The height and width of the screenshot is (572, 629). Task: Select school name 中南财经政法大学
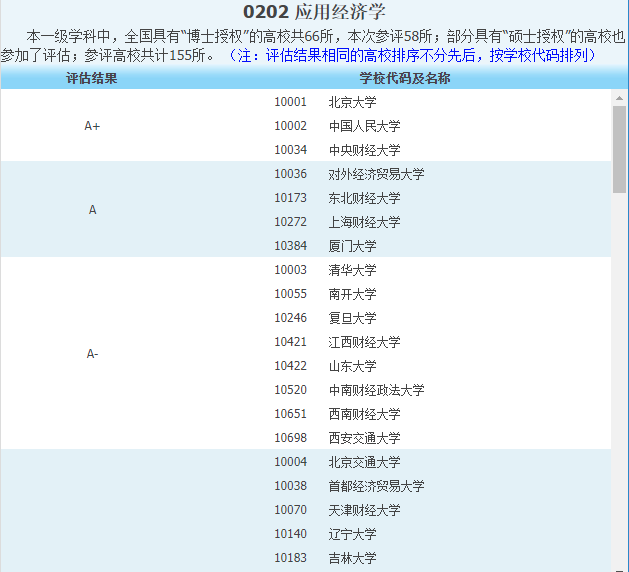click(x=376, y=390)
